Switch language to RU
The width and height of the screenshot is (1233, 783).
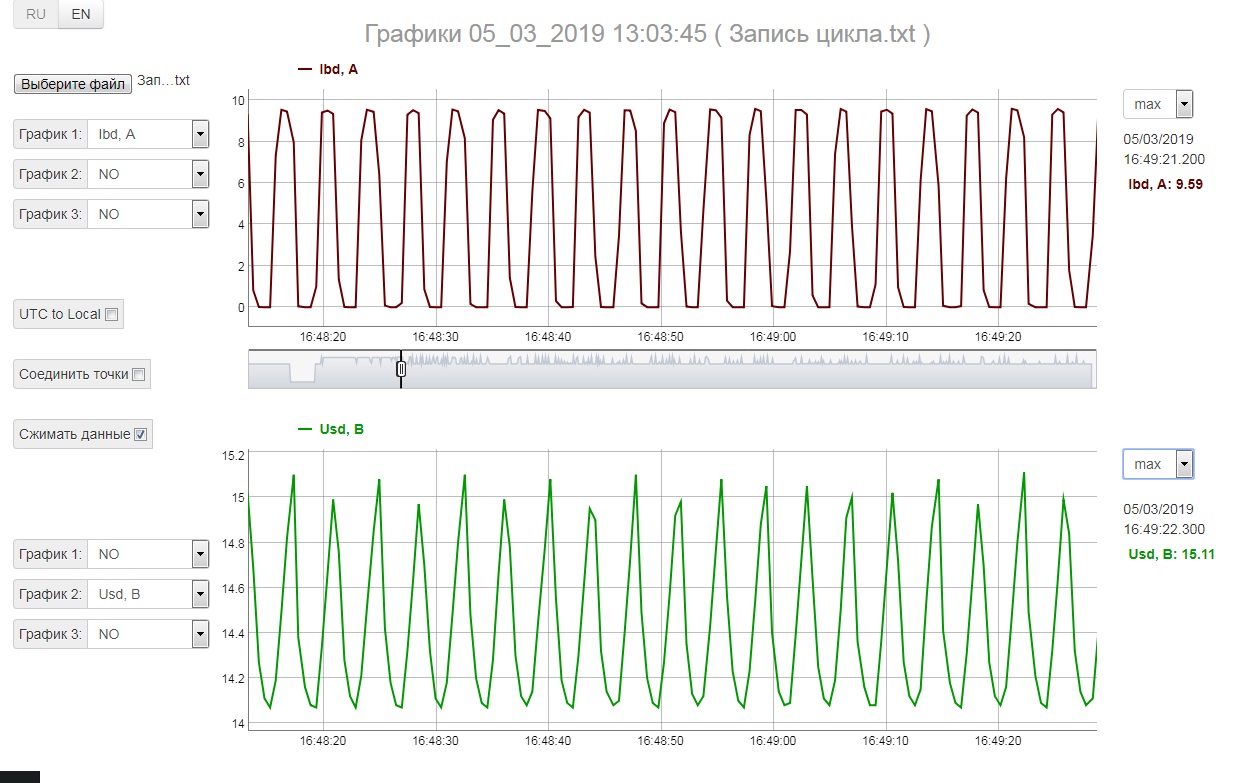[x=36, y=15]
